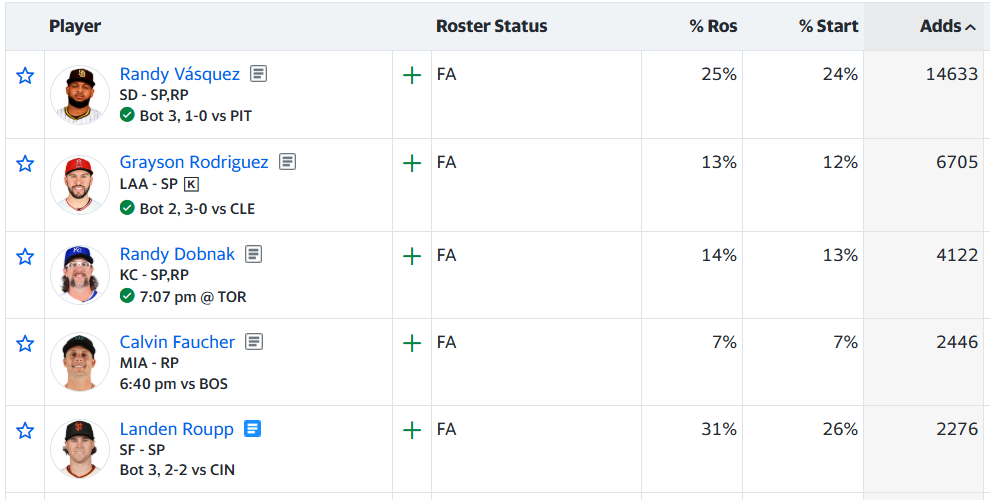
Task: Click Grayson Rodriguez's headshot photo
Action: (x=80, y=184)
